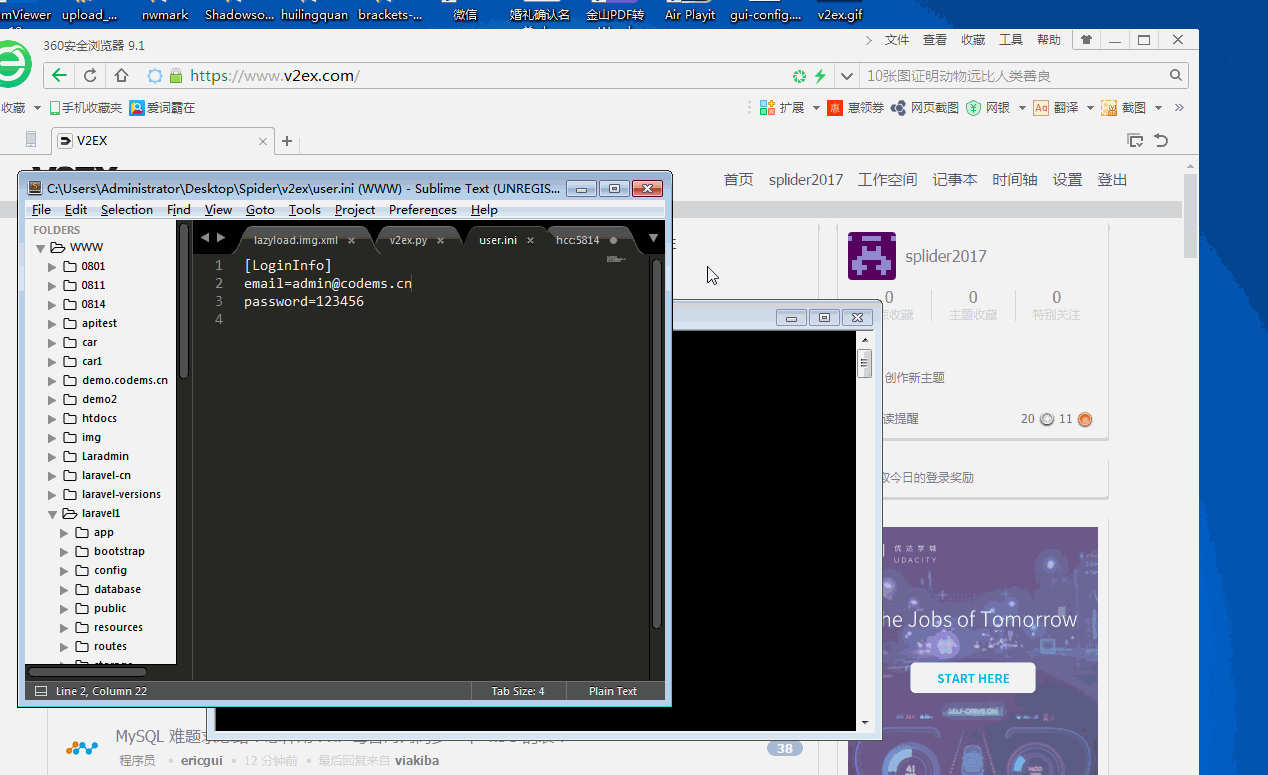Open V2EX 设置 settings link
The image size is (1268, 775).
(1067, 180)
